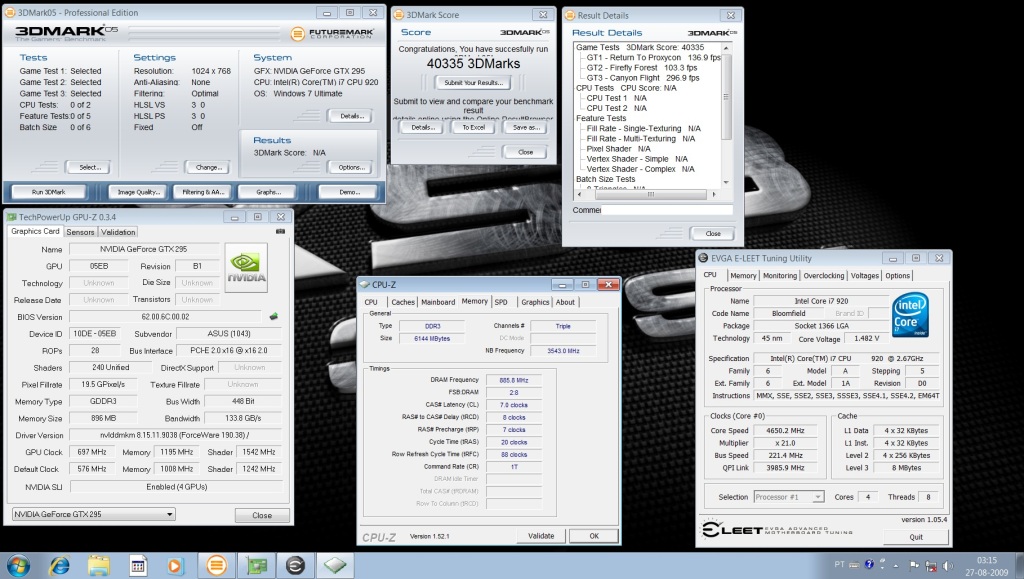Click the Run 3DMark button

(x=49, y=192)
